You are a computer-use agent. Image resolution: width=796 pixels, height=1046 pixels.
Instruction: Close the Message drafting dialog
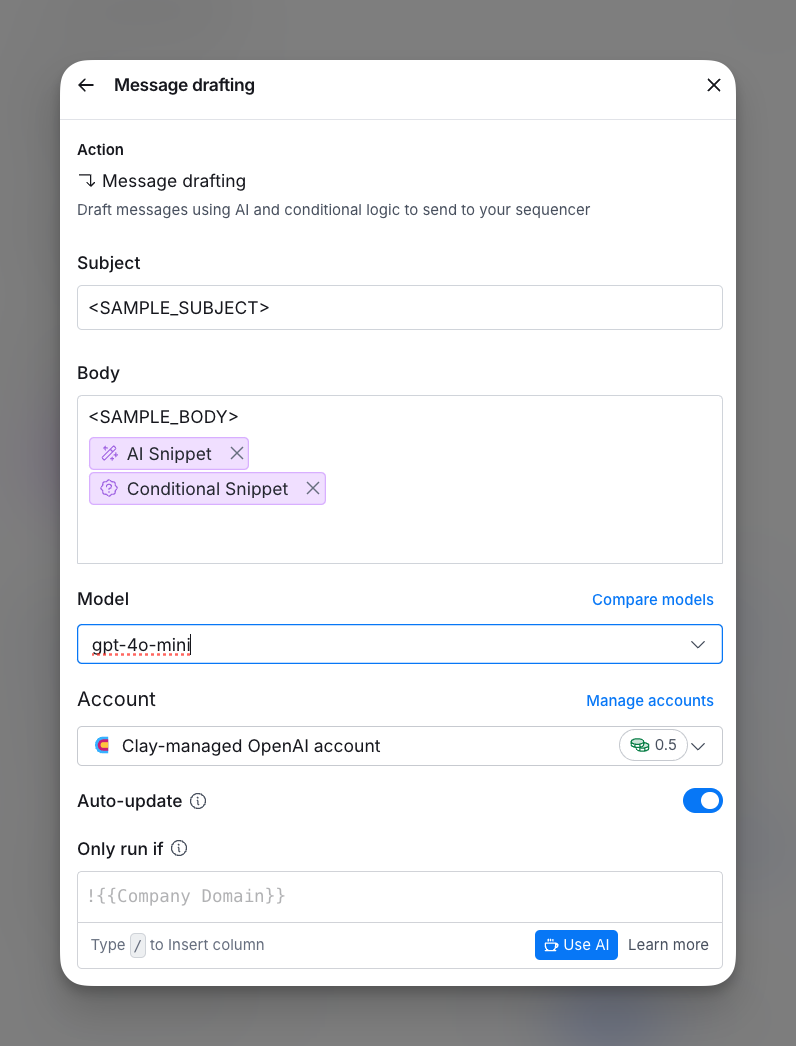tap(714, 85)
